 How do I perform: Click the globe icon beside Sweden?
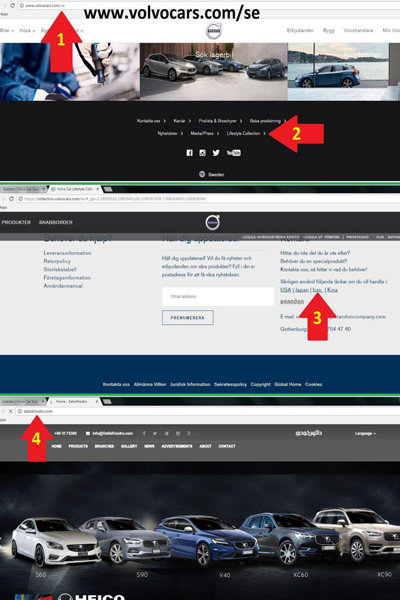(202, 174)
